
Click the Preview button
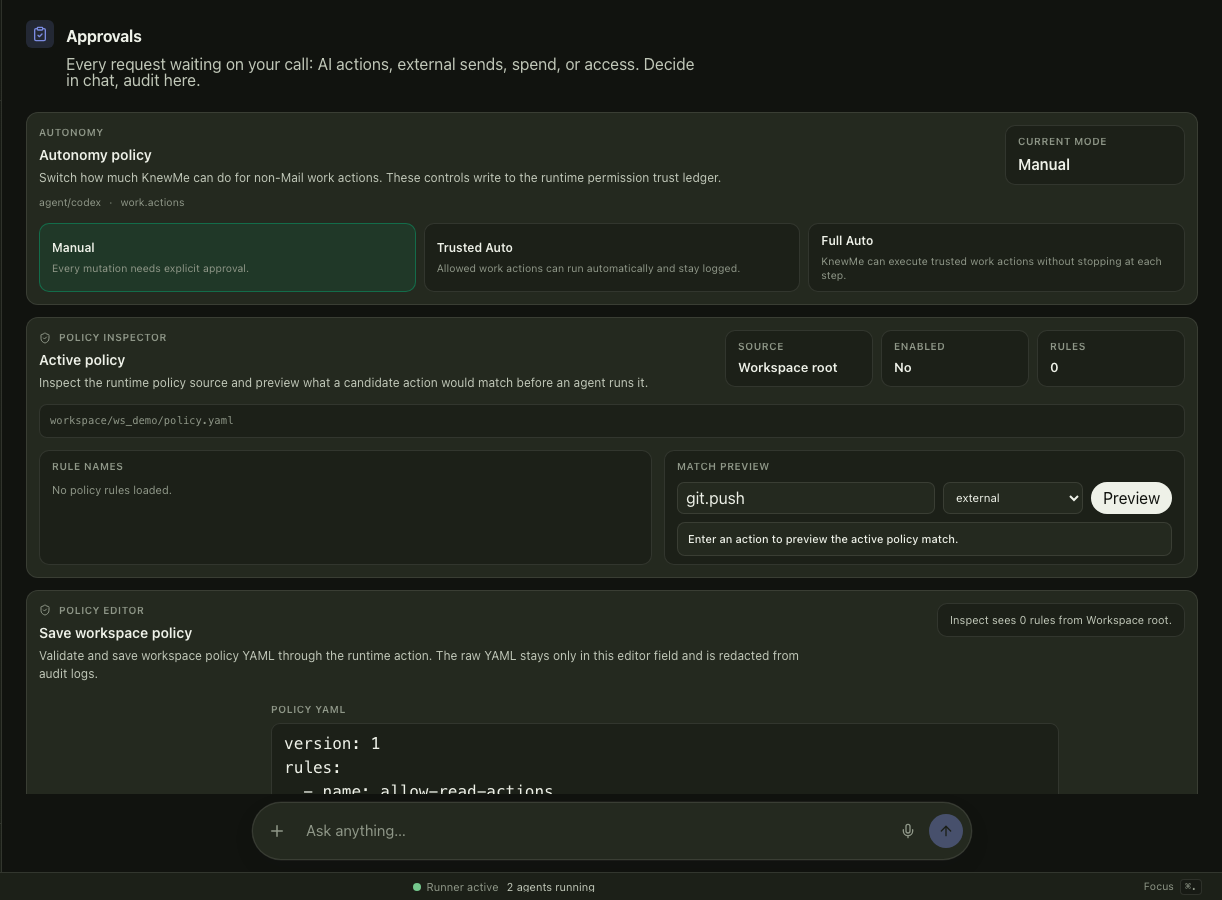[1131, 498]
